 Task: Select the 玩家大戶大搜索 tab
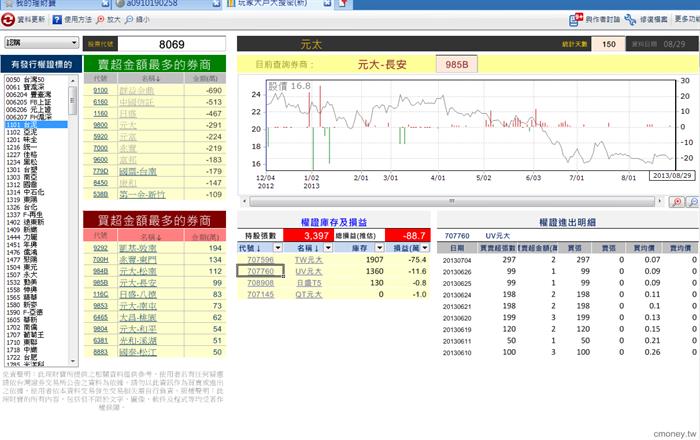(x=275, y=4)
